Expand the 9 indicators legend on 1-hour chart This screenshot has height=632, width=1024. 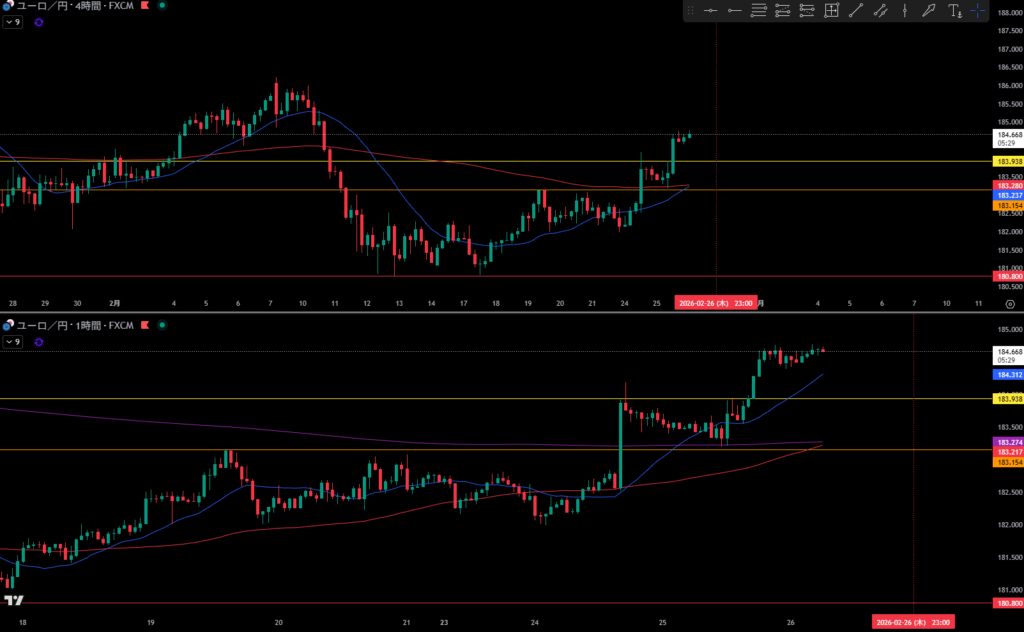pyautogui.click(x=13, y=341)
